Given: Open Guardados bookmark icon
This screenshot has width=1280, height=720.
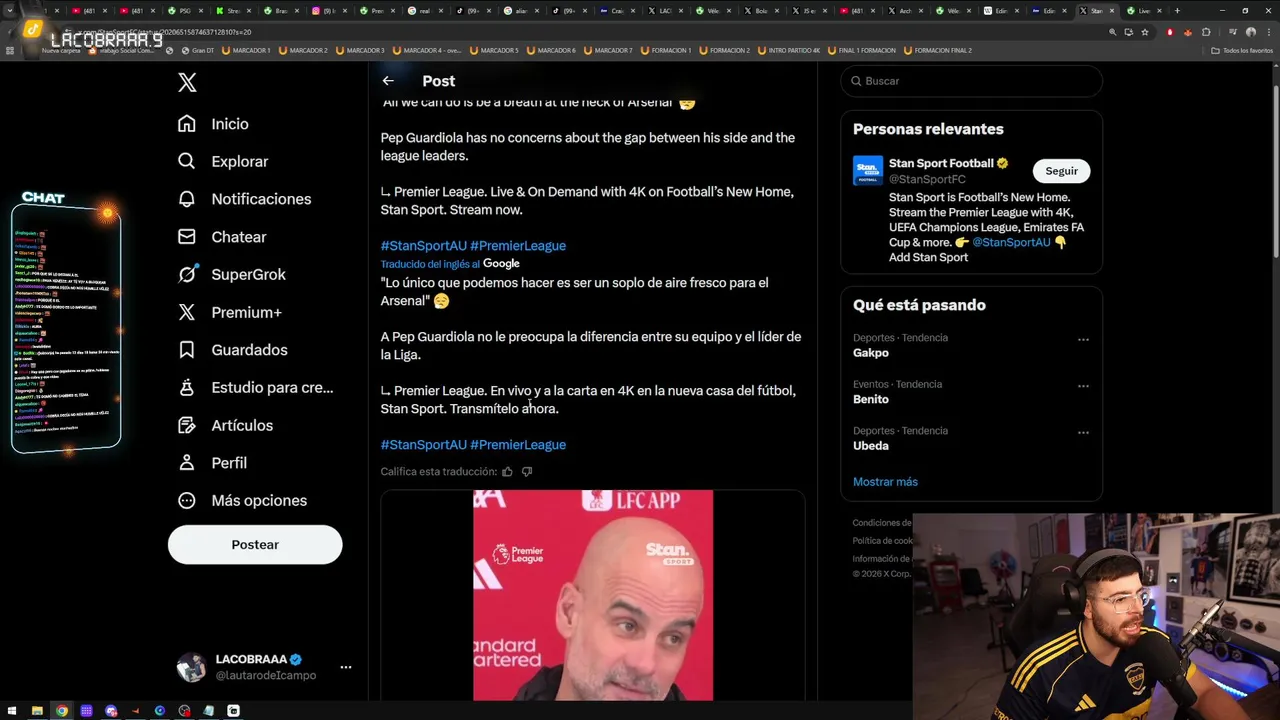Looking at the screenshot, I should pyautogui.click(x=187, y=350).
